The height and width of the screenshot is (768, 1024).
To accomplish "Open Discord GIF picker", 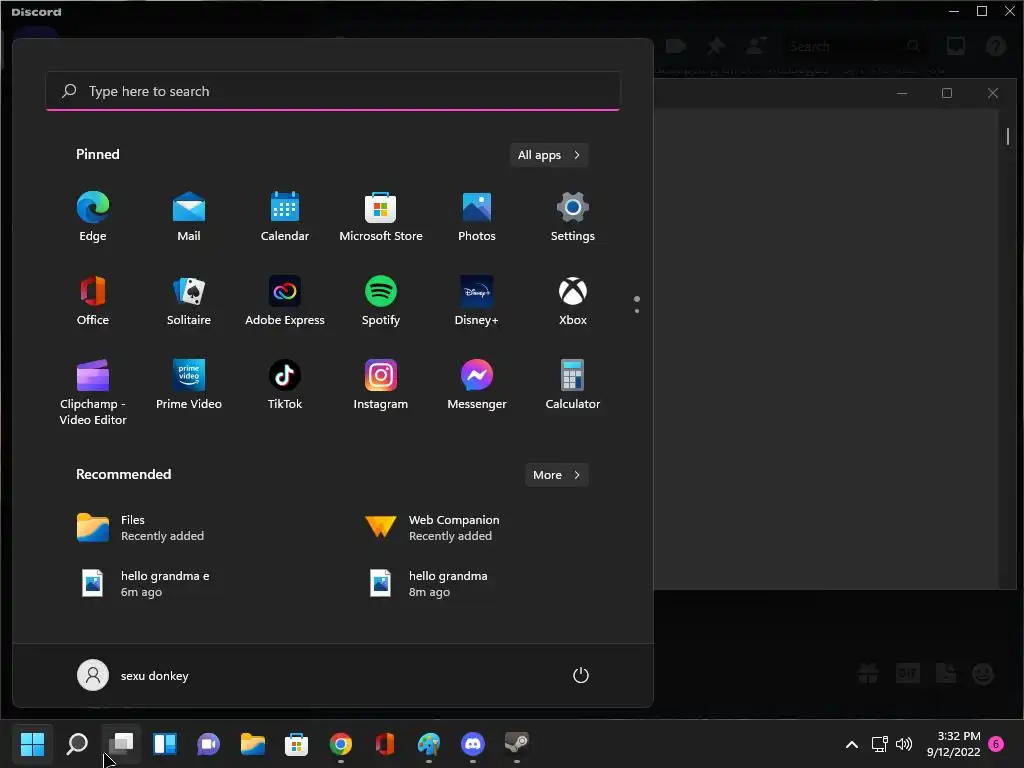I will (907, 673).
